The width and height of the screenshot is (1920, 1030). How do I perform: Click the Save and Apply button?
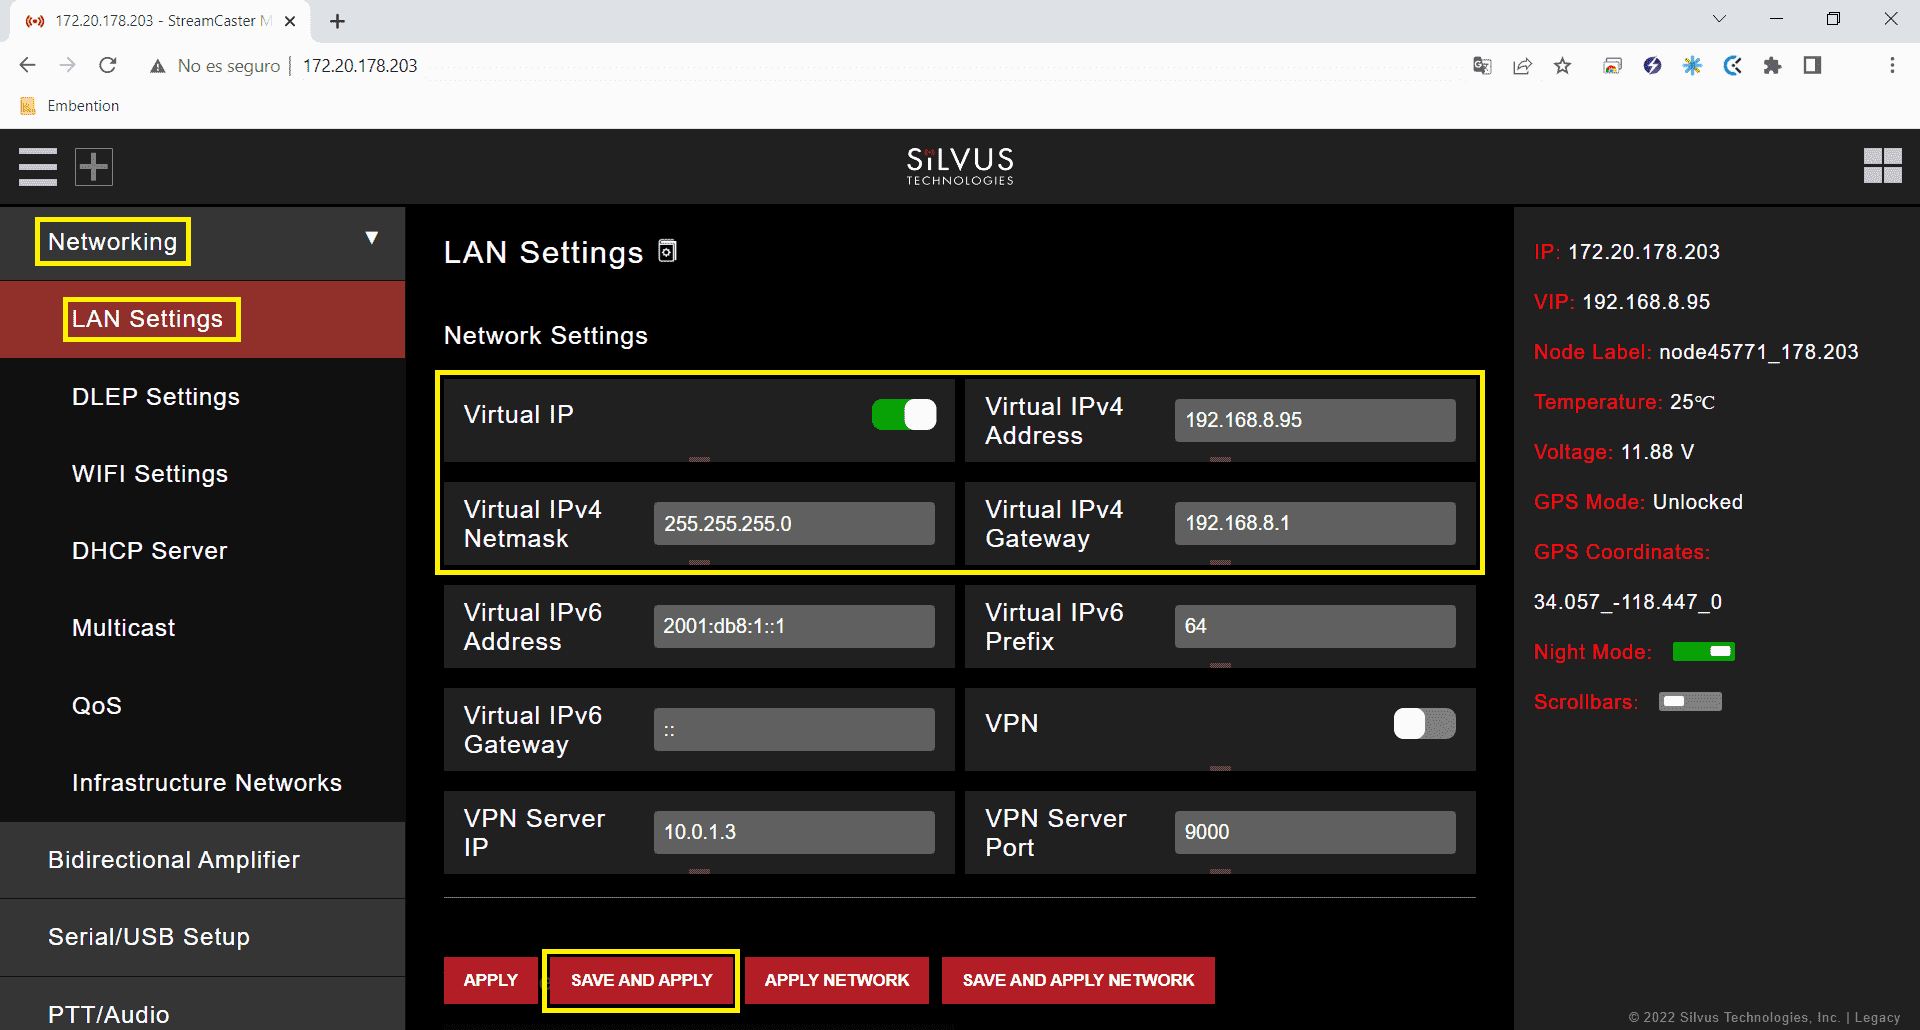click(641, 980)
